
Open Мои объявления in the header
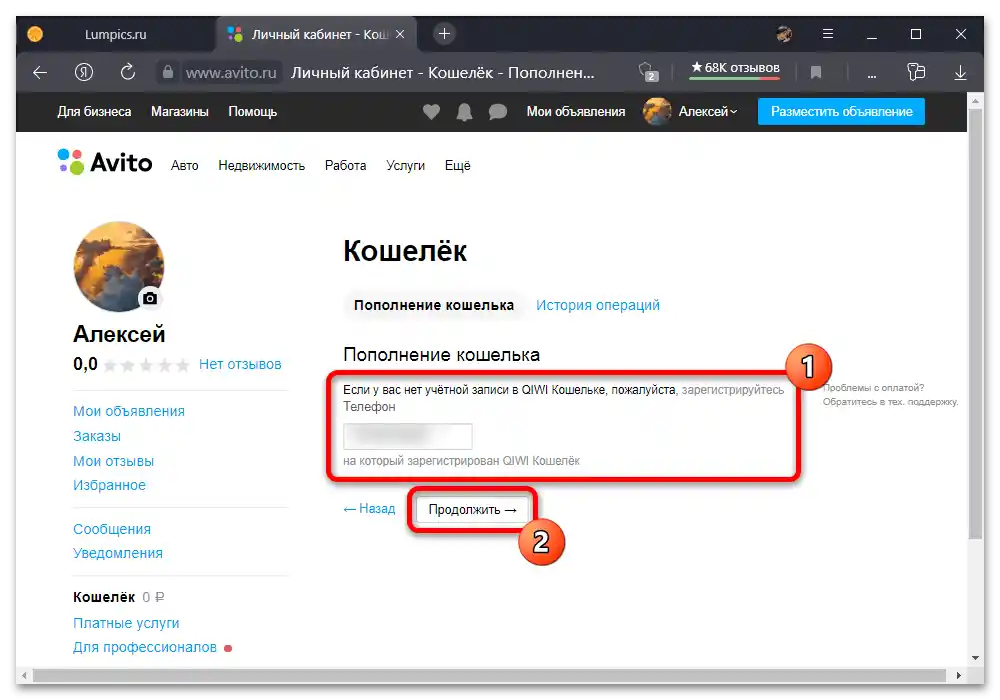point(576,112)
